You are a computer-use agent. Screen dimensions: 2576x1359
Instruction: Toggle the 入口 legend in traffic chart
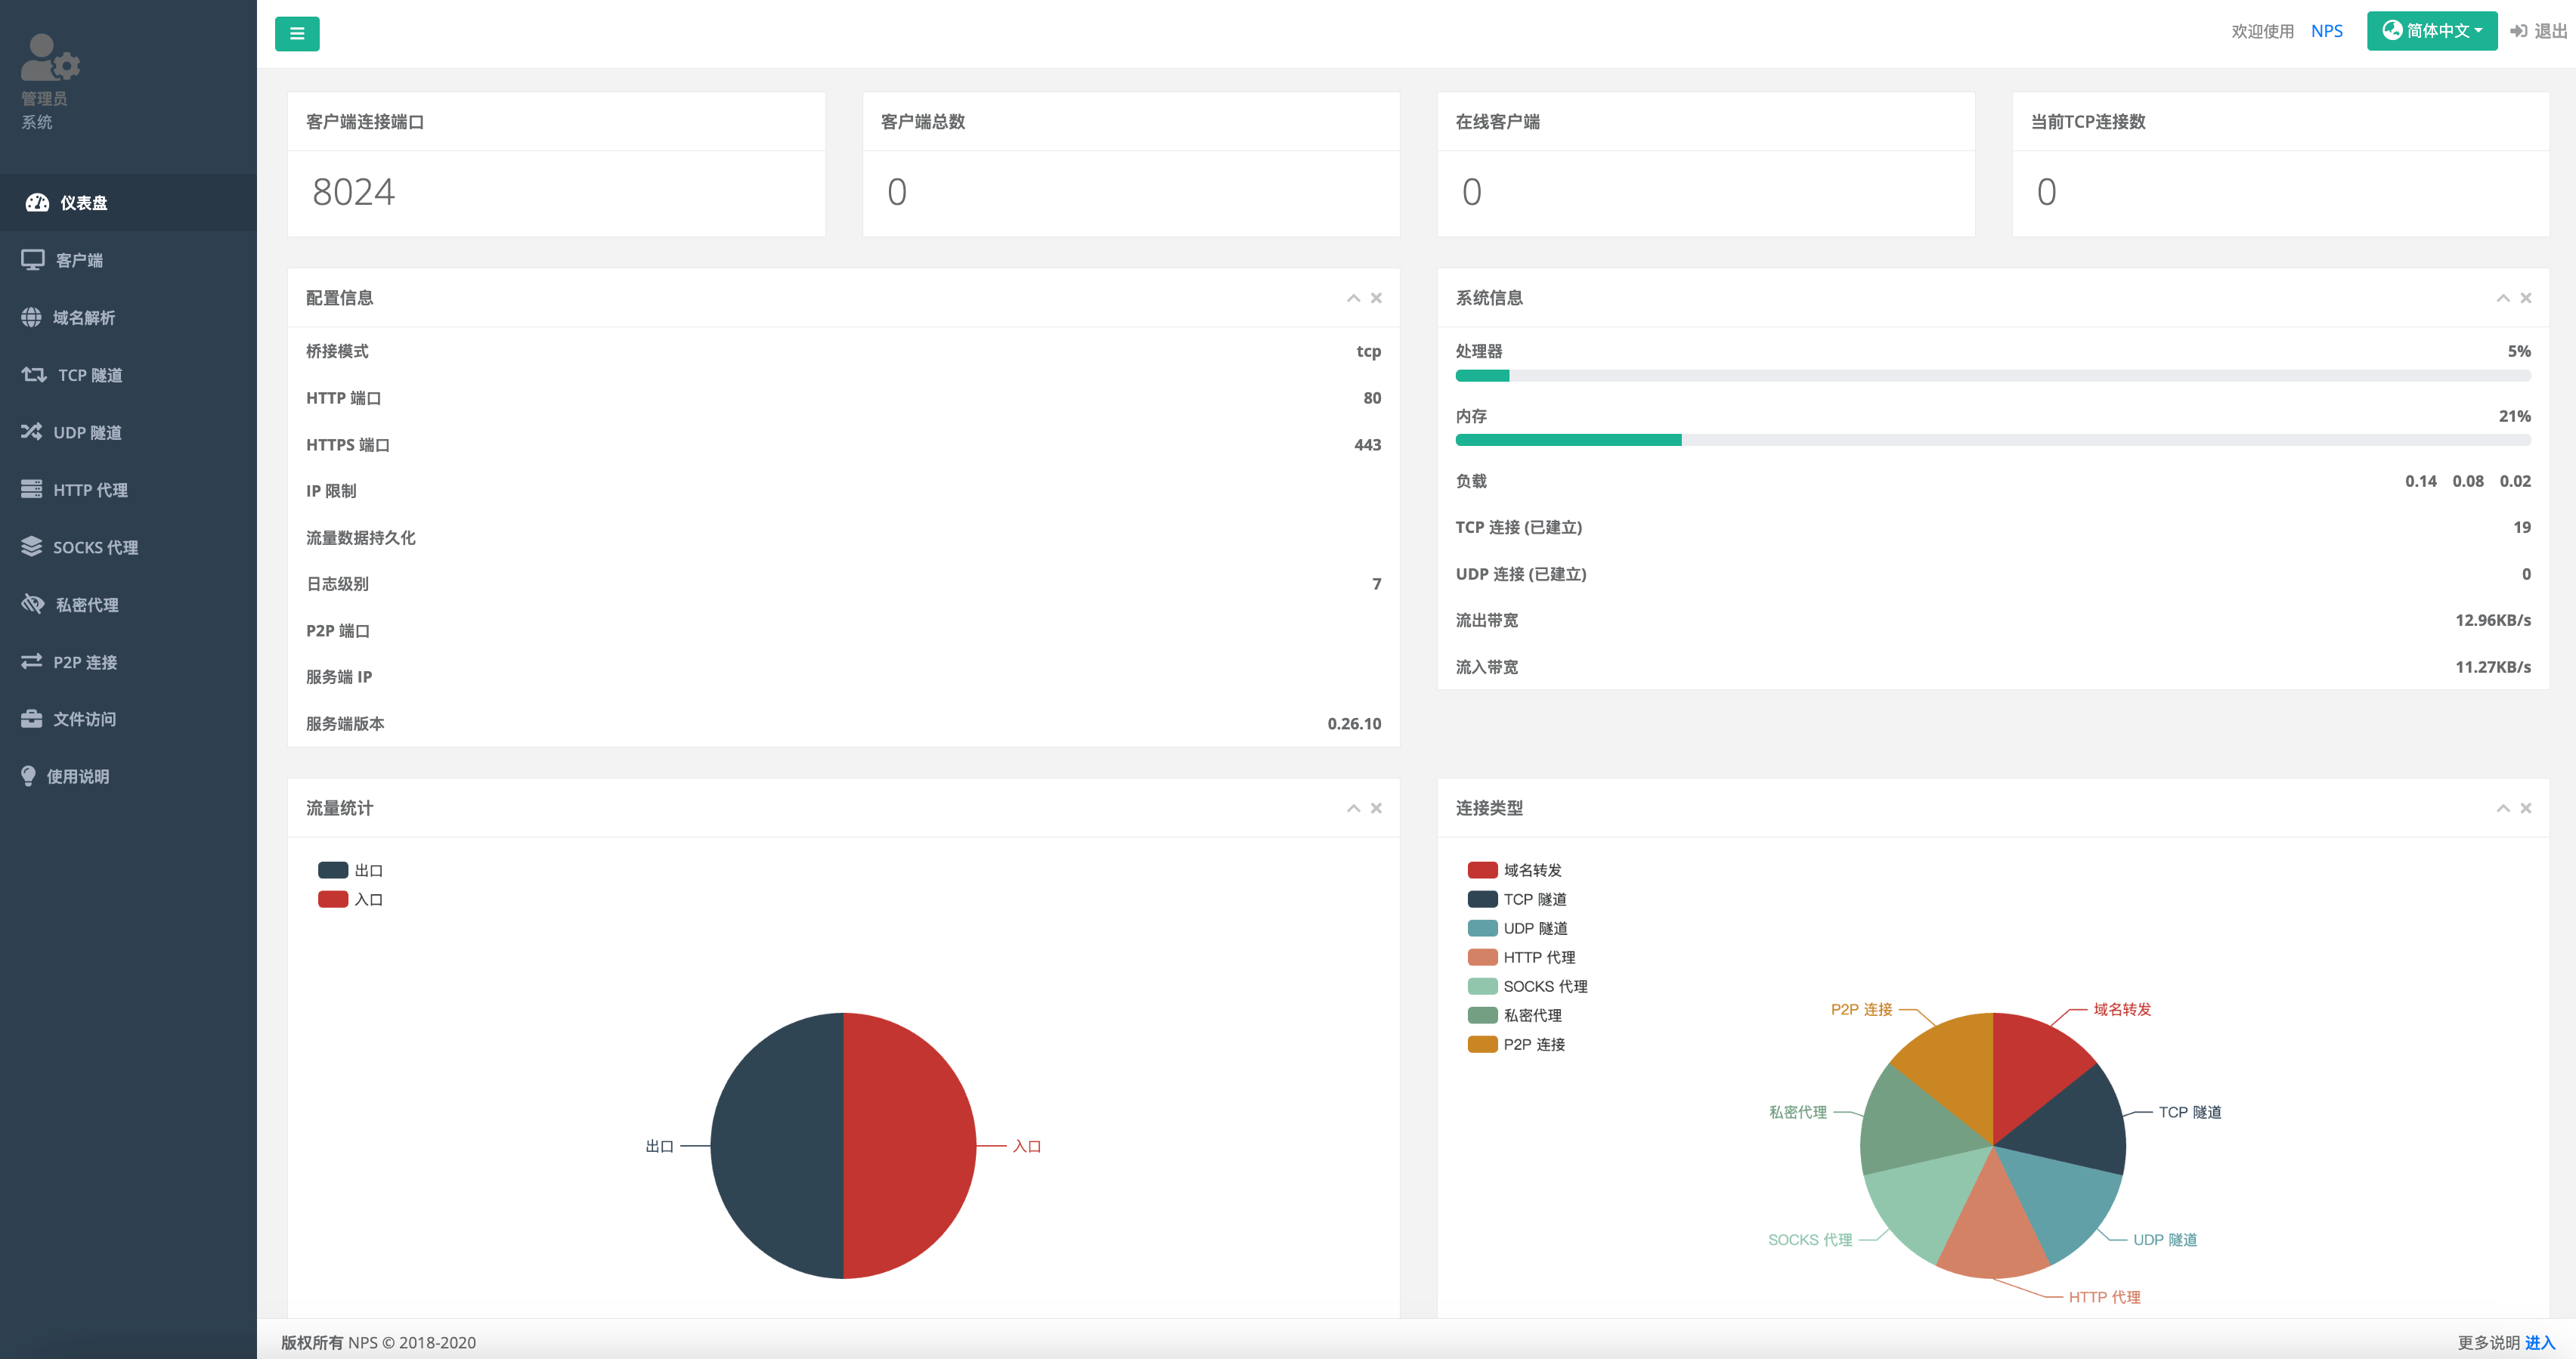351,899
